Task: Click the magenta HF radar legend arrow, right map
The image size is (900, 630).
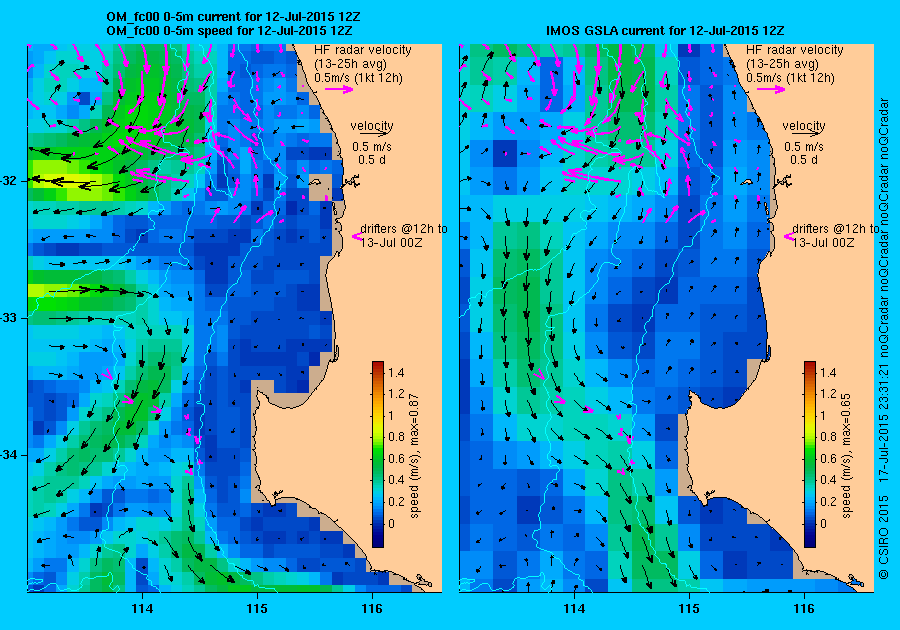Action: 771,89
